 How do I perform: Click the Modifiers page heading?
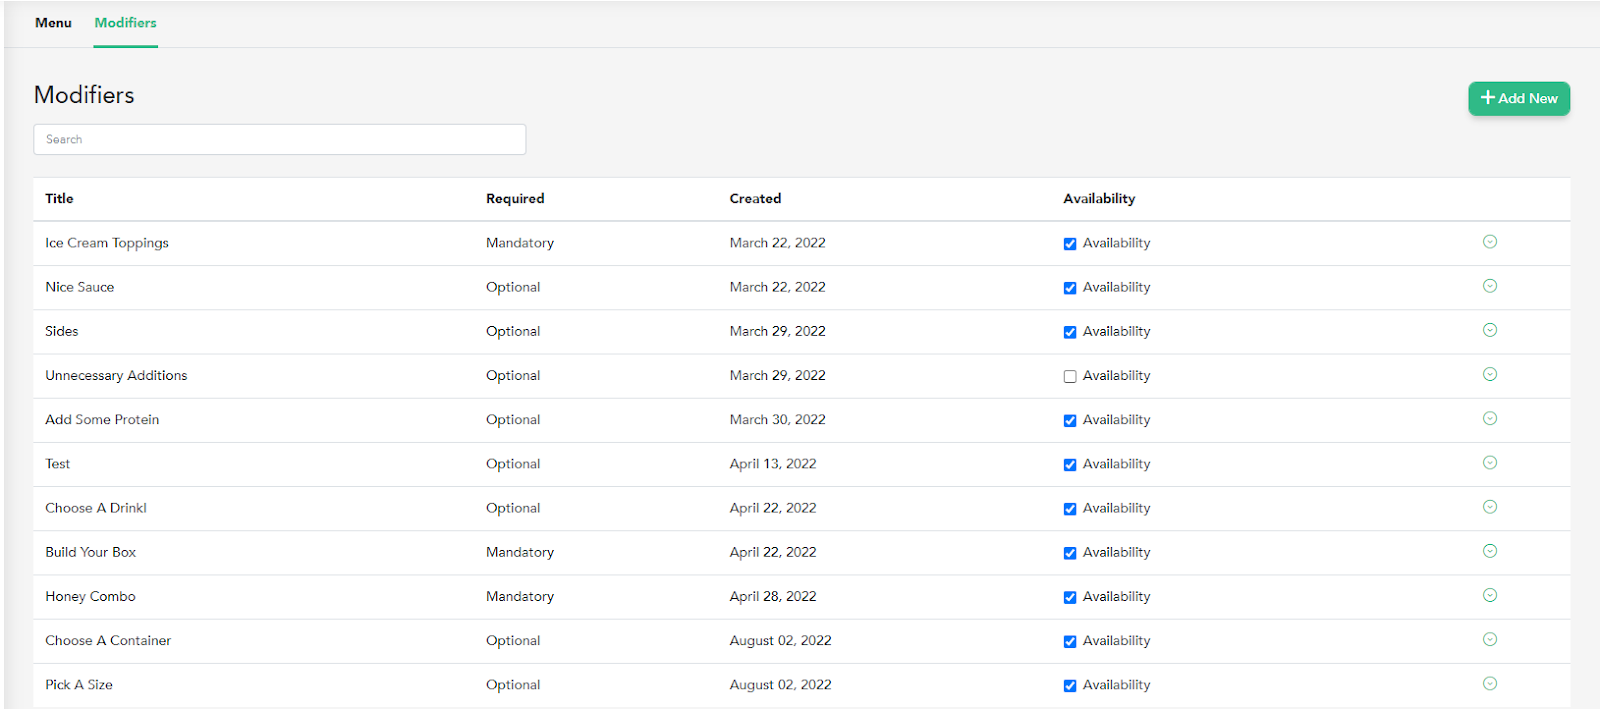tap(84, 95)
